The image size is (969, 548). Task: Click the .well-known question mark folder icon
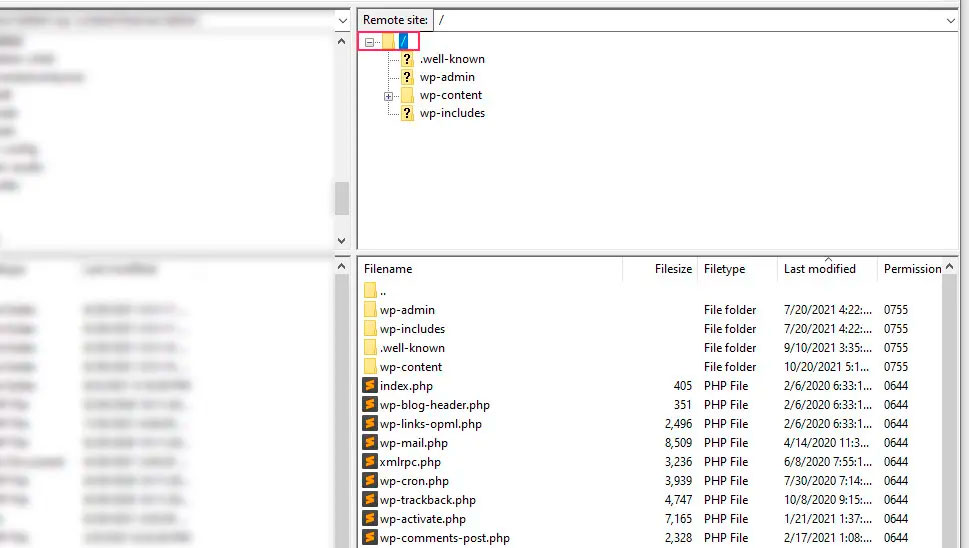(x=407, y=59)
